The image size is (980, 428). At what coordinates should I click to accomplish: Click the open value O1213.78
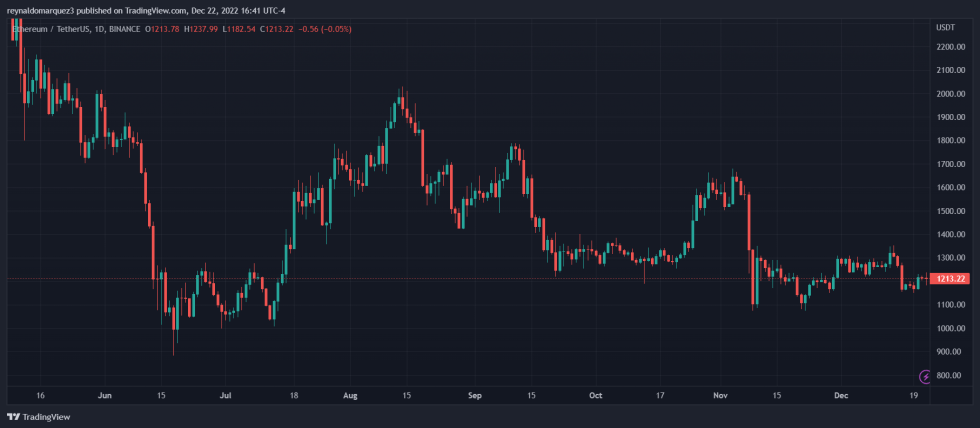point(164,29)
